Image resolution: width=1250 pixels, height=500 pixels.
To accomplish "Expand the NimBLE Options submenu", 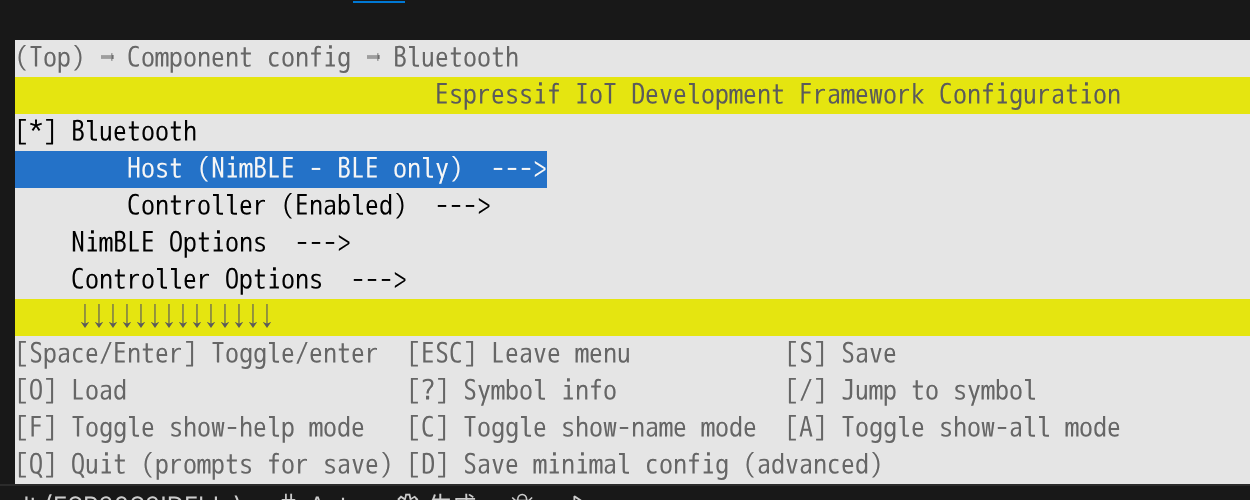I will click(x=210, y=243).
